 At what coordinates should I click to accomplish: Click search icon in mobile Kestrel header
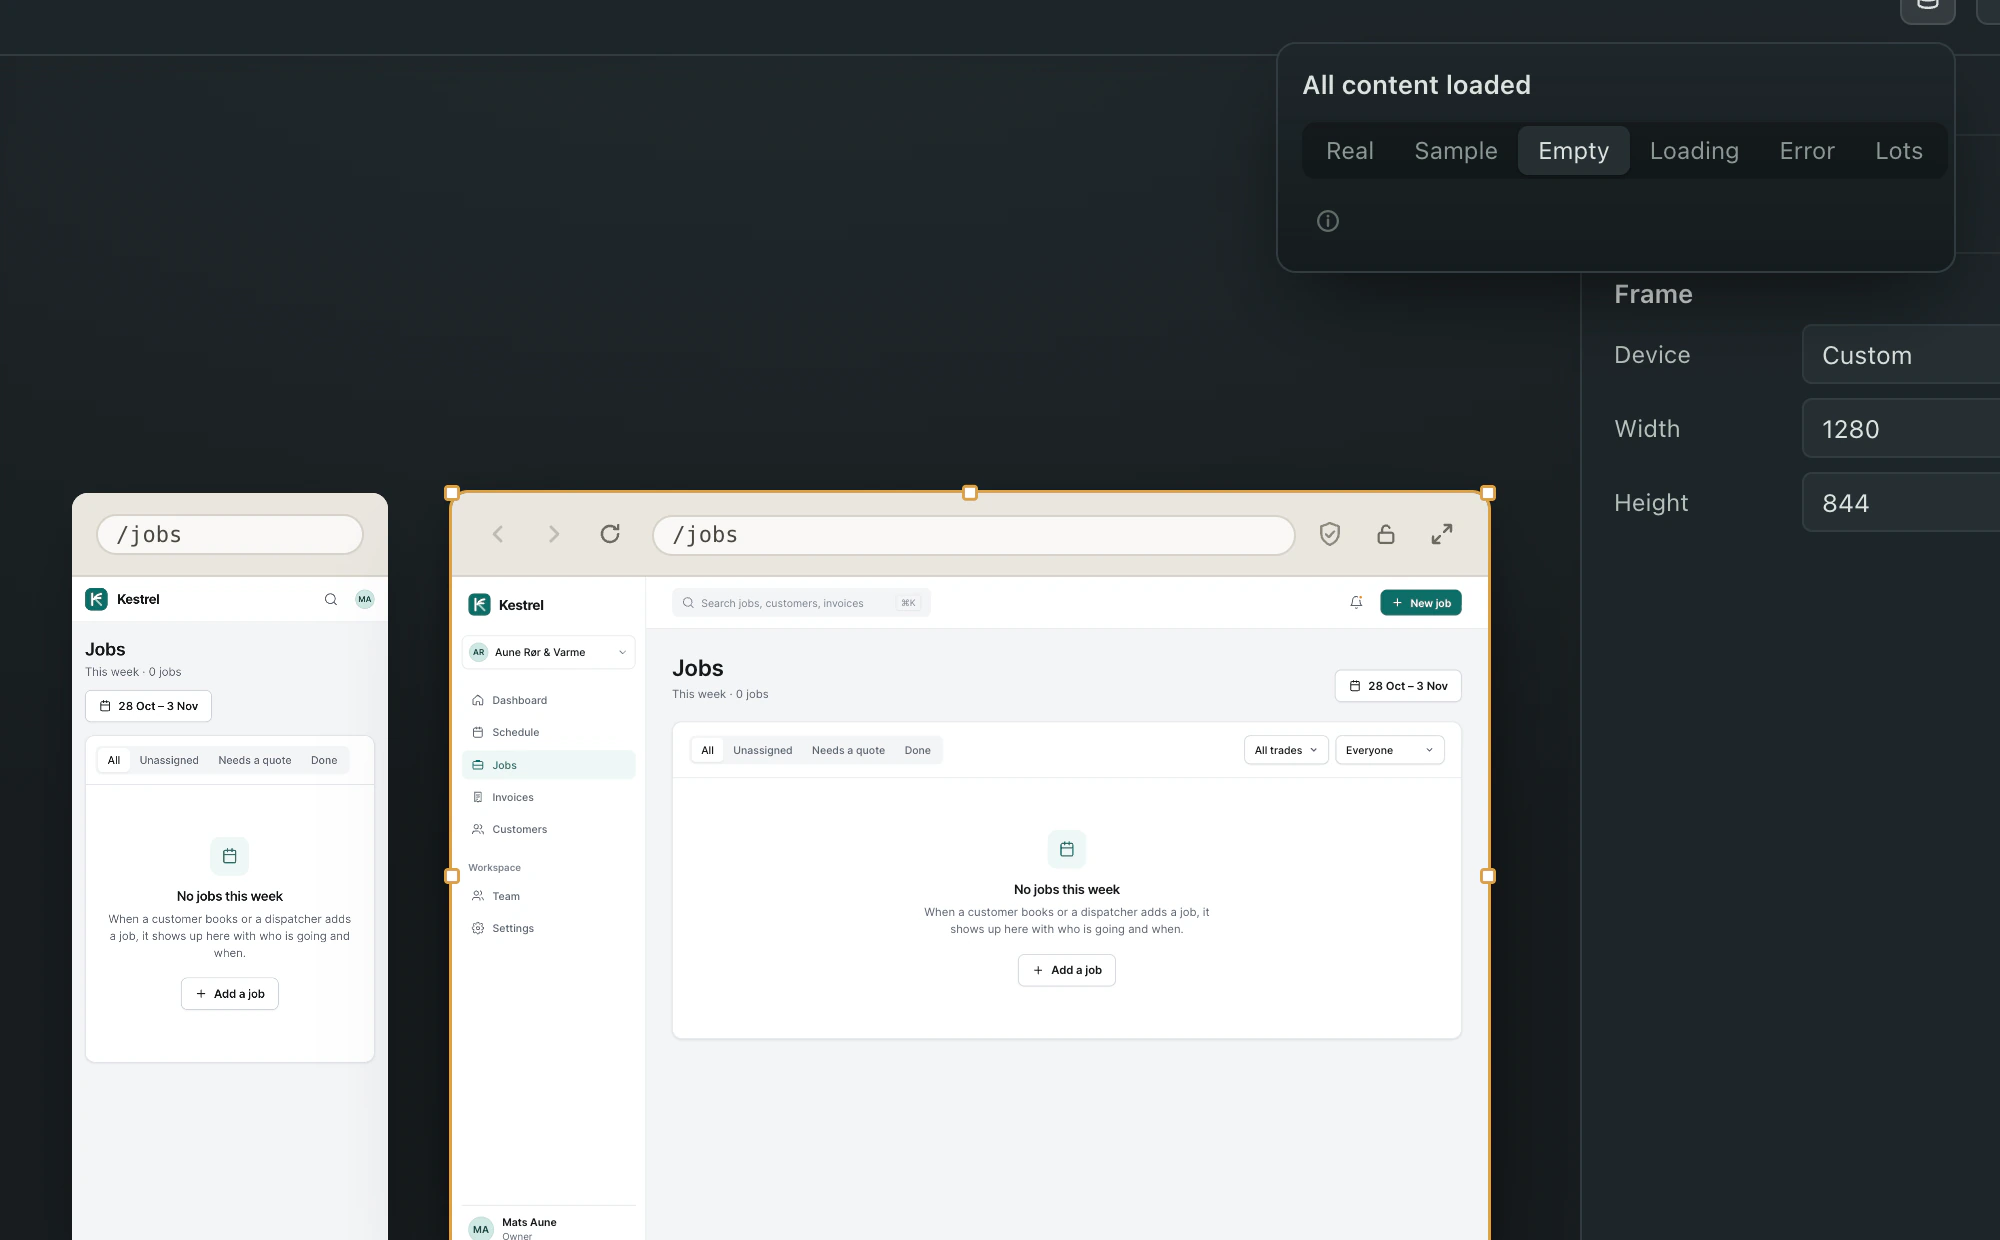point(331,599)
